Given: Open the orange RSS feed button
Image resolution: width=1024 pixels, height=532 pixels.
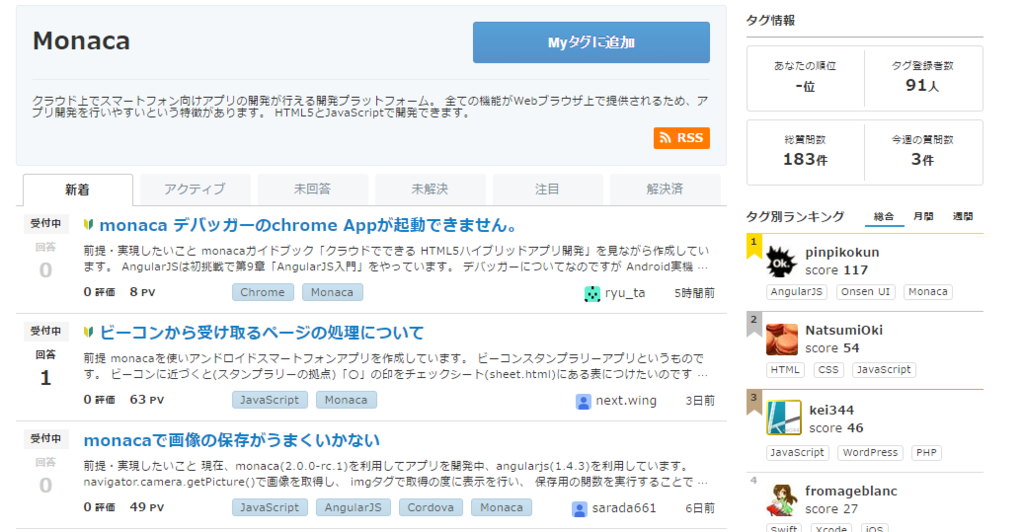Looking at the screenshot, I should [x=681, y=138].
